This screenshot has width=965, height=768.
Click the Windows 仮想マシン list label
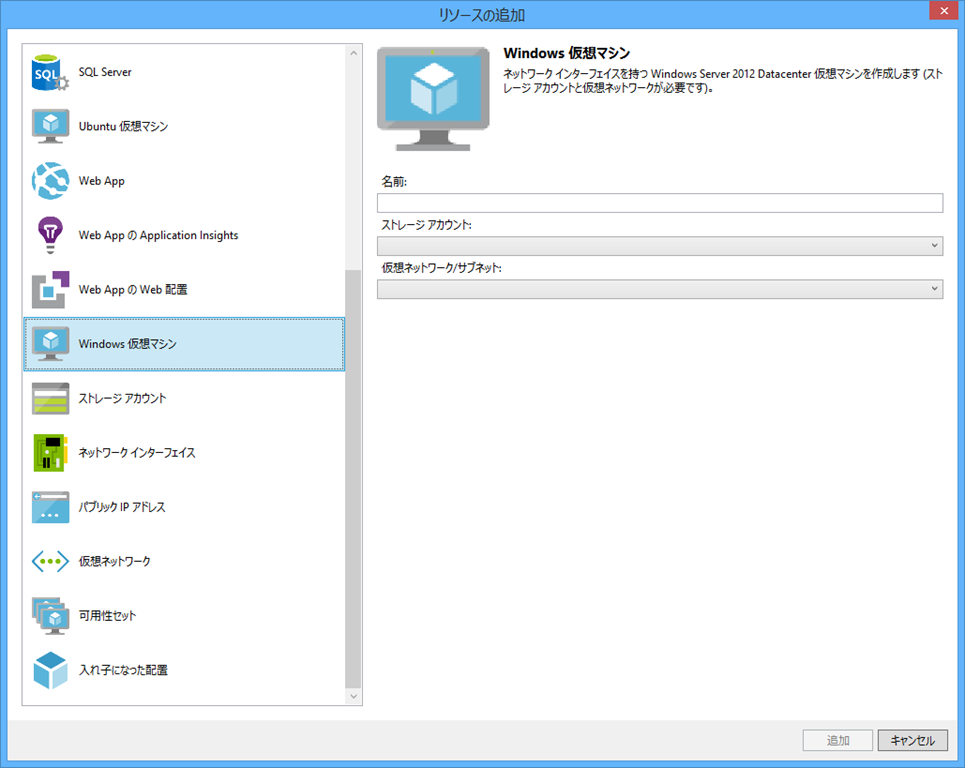[127, 344]
